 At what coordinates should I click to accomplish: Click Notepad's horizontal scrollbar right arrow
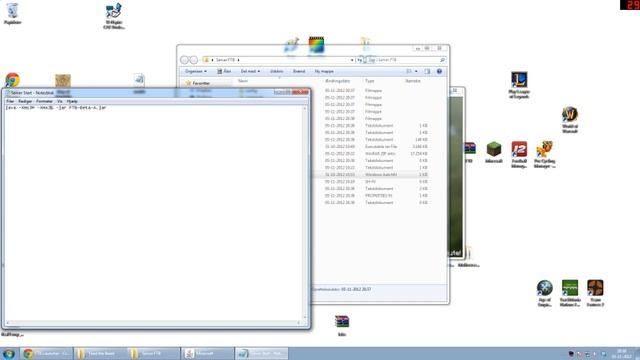point(299,323)
